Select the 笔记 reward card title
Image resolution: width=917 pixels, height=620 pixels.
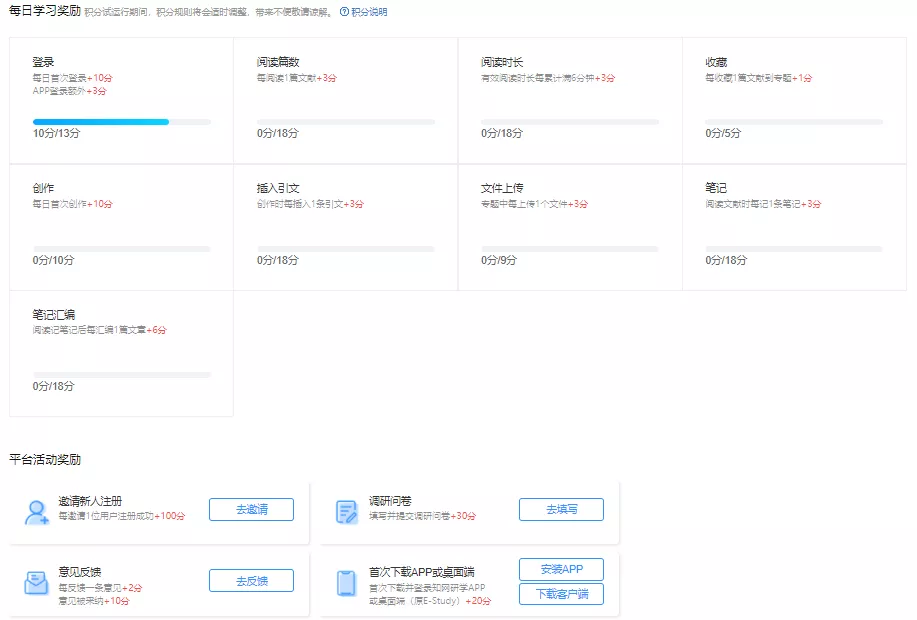[x=716, y=188]
